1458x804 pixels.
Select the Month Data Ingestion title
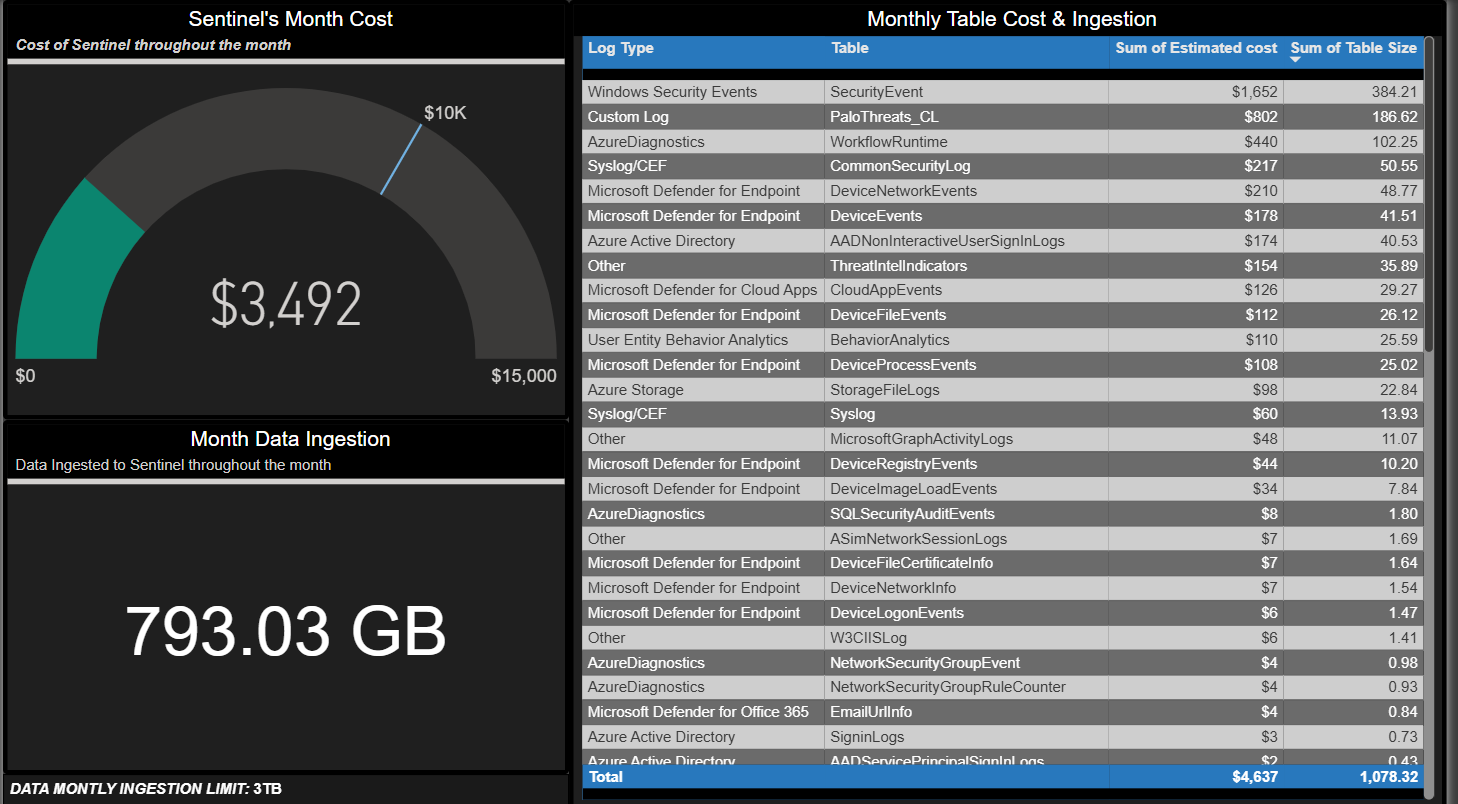290,439
